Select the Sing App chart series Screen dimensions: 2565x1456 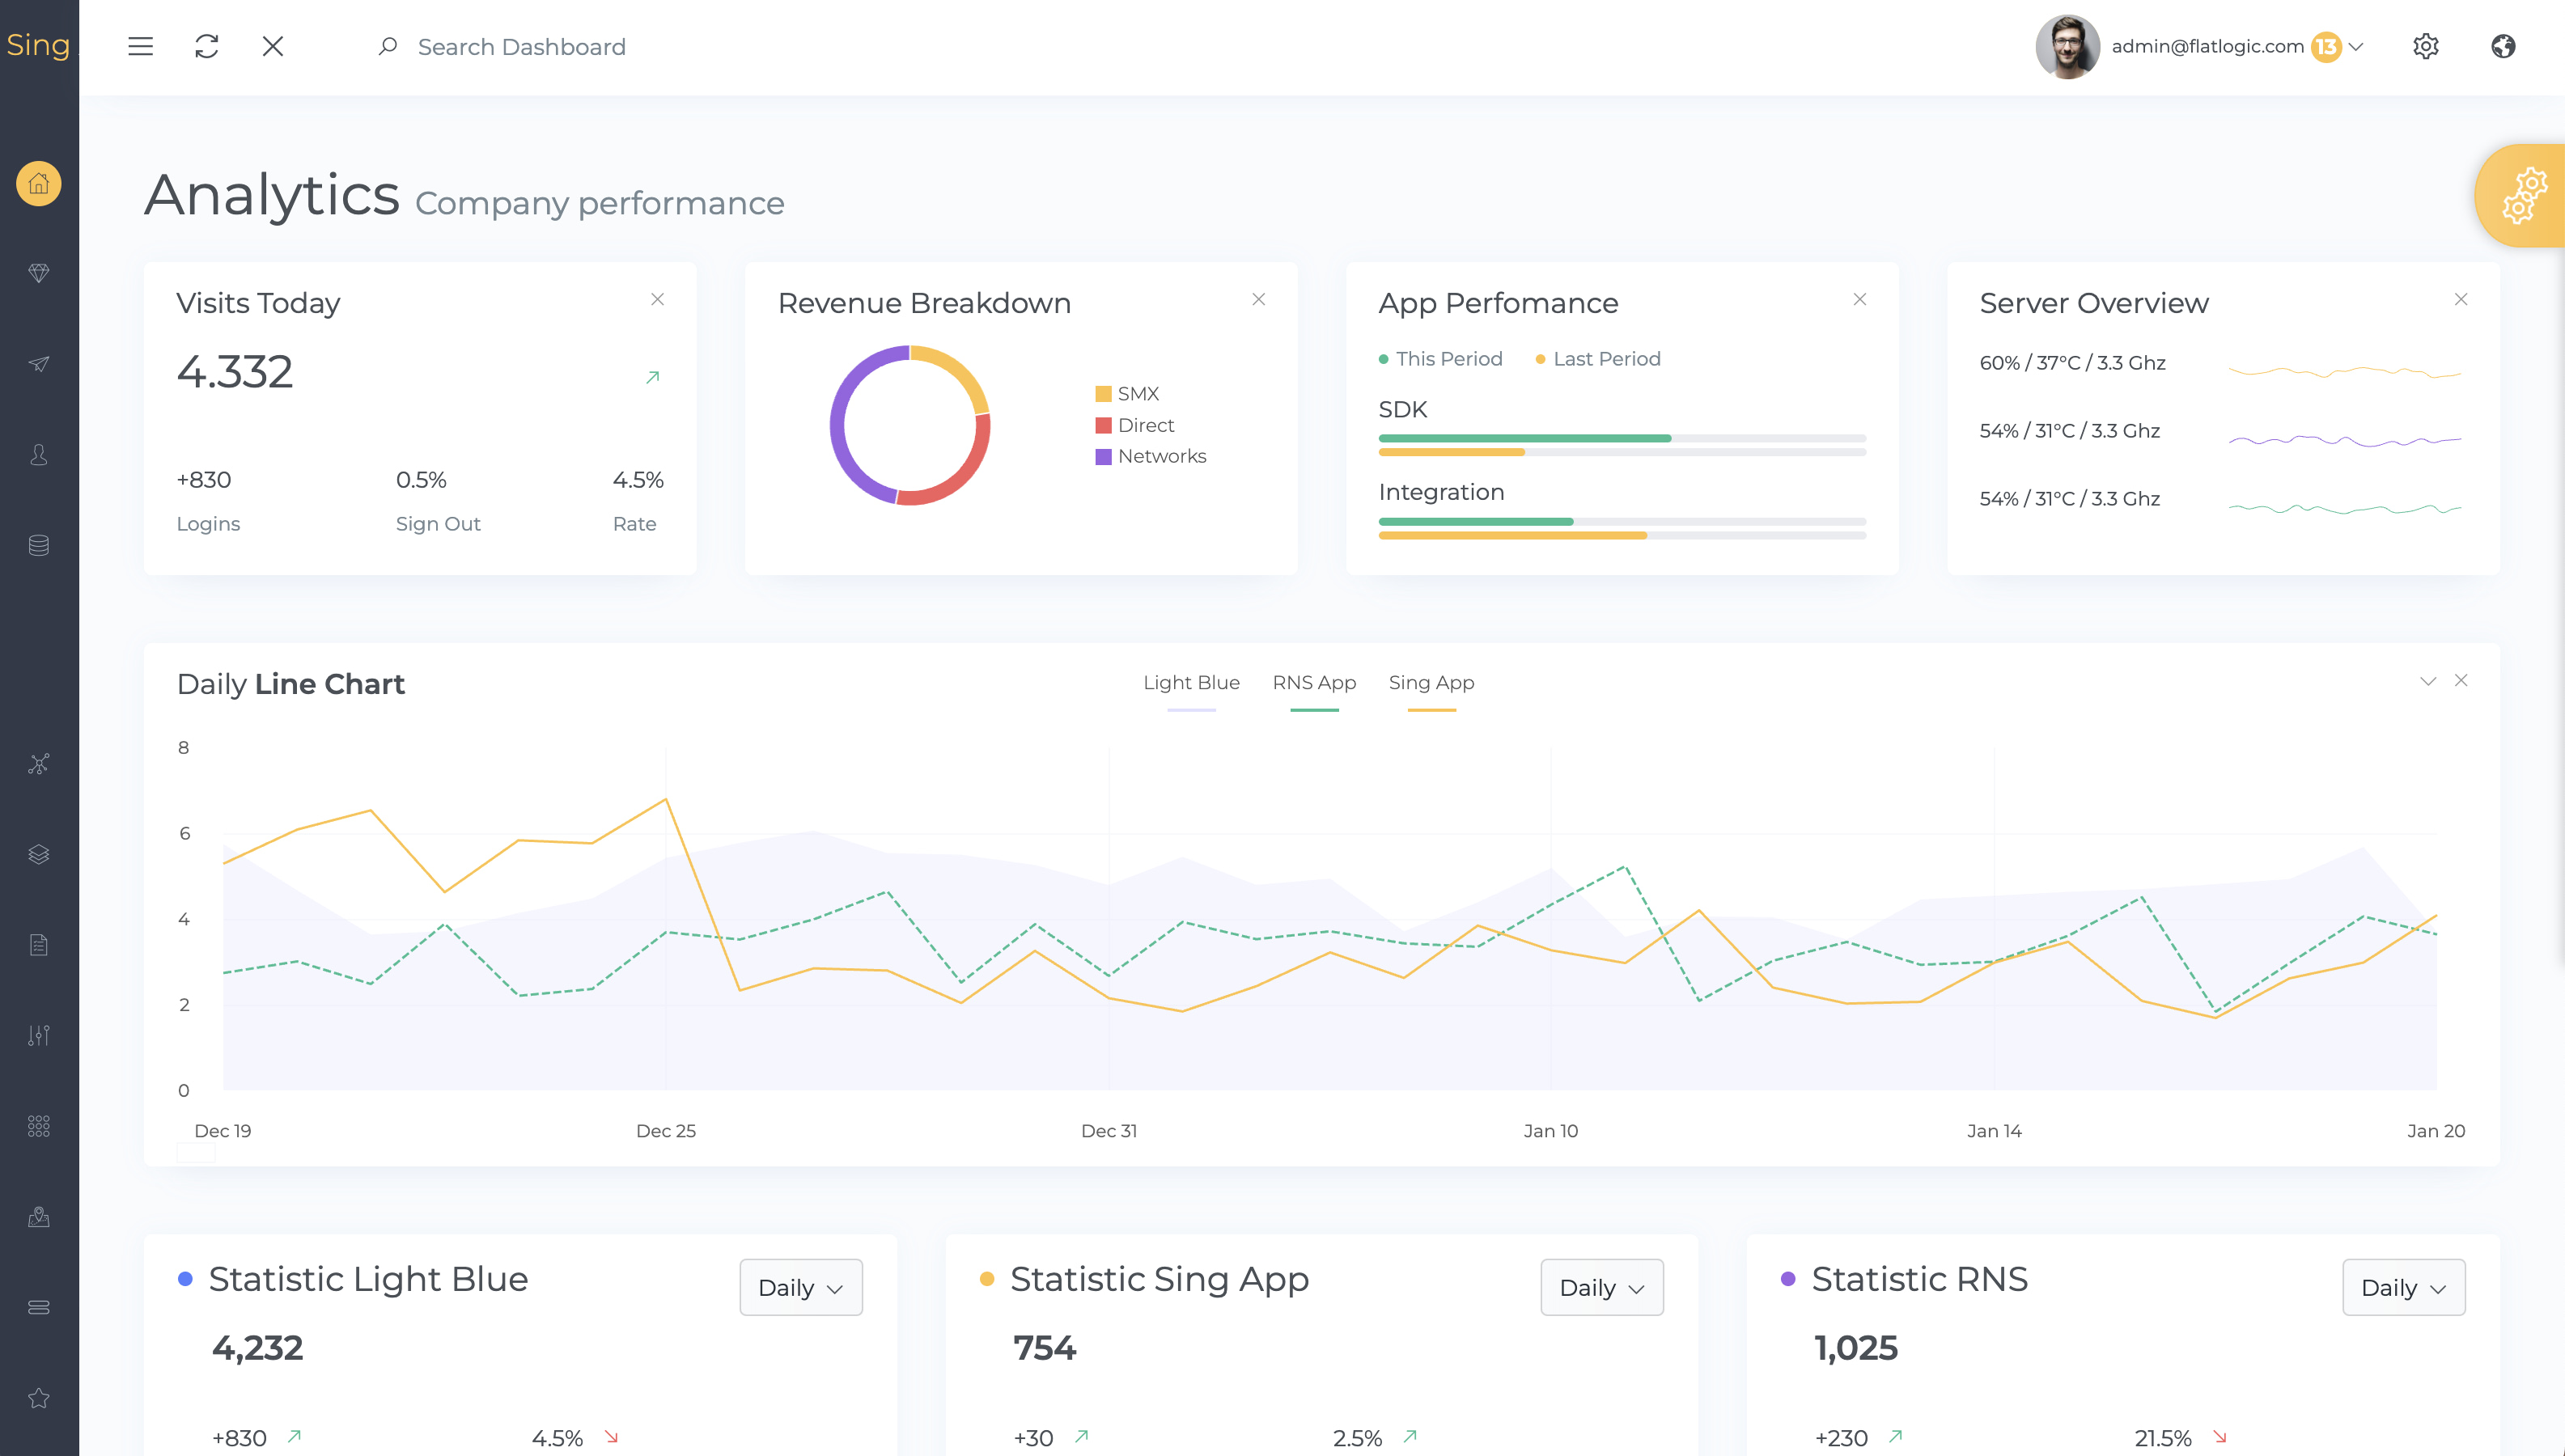click(1430, 683)
